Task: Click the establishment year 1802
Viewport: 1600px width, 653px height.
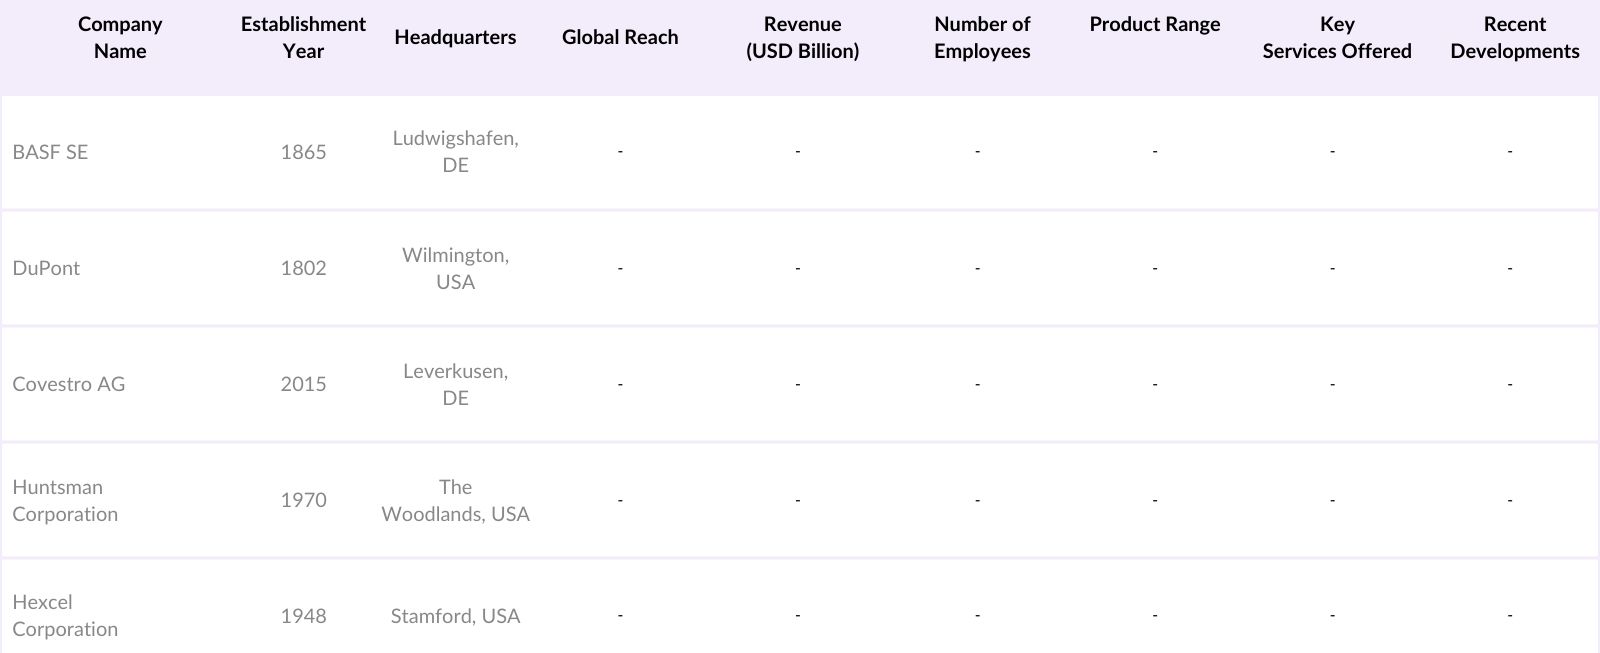Action: (303, 268)
